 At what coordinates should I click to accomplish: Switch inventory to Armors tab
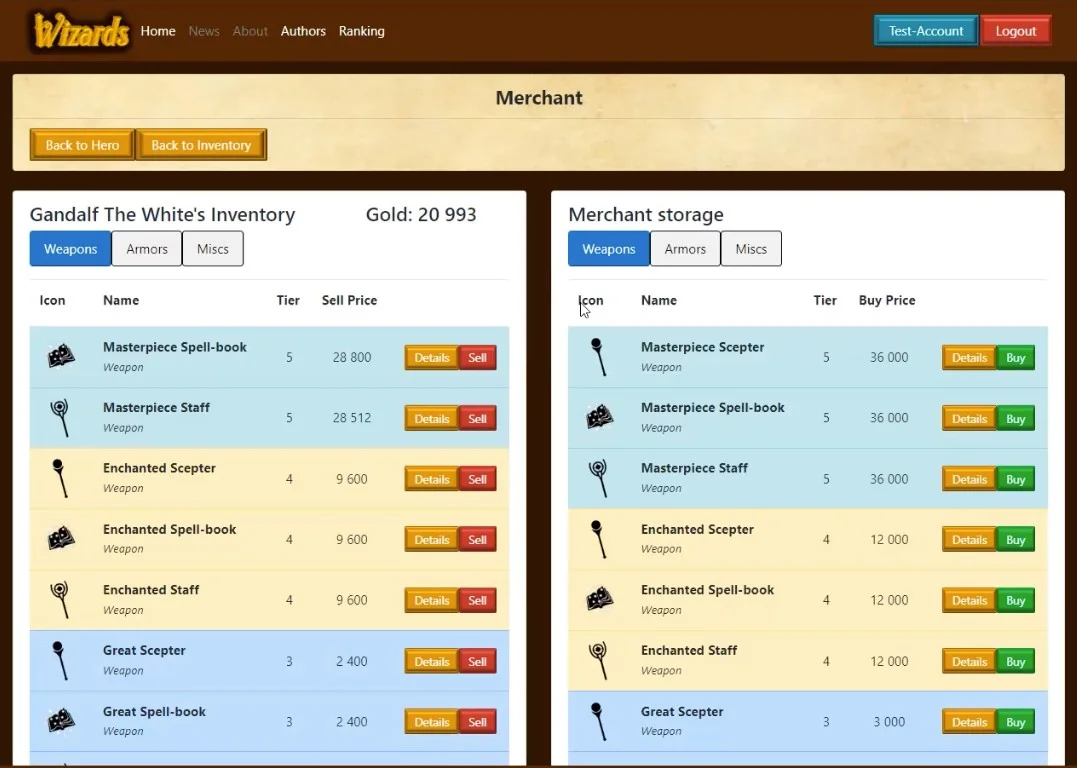click(147, 249)
